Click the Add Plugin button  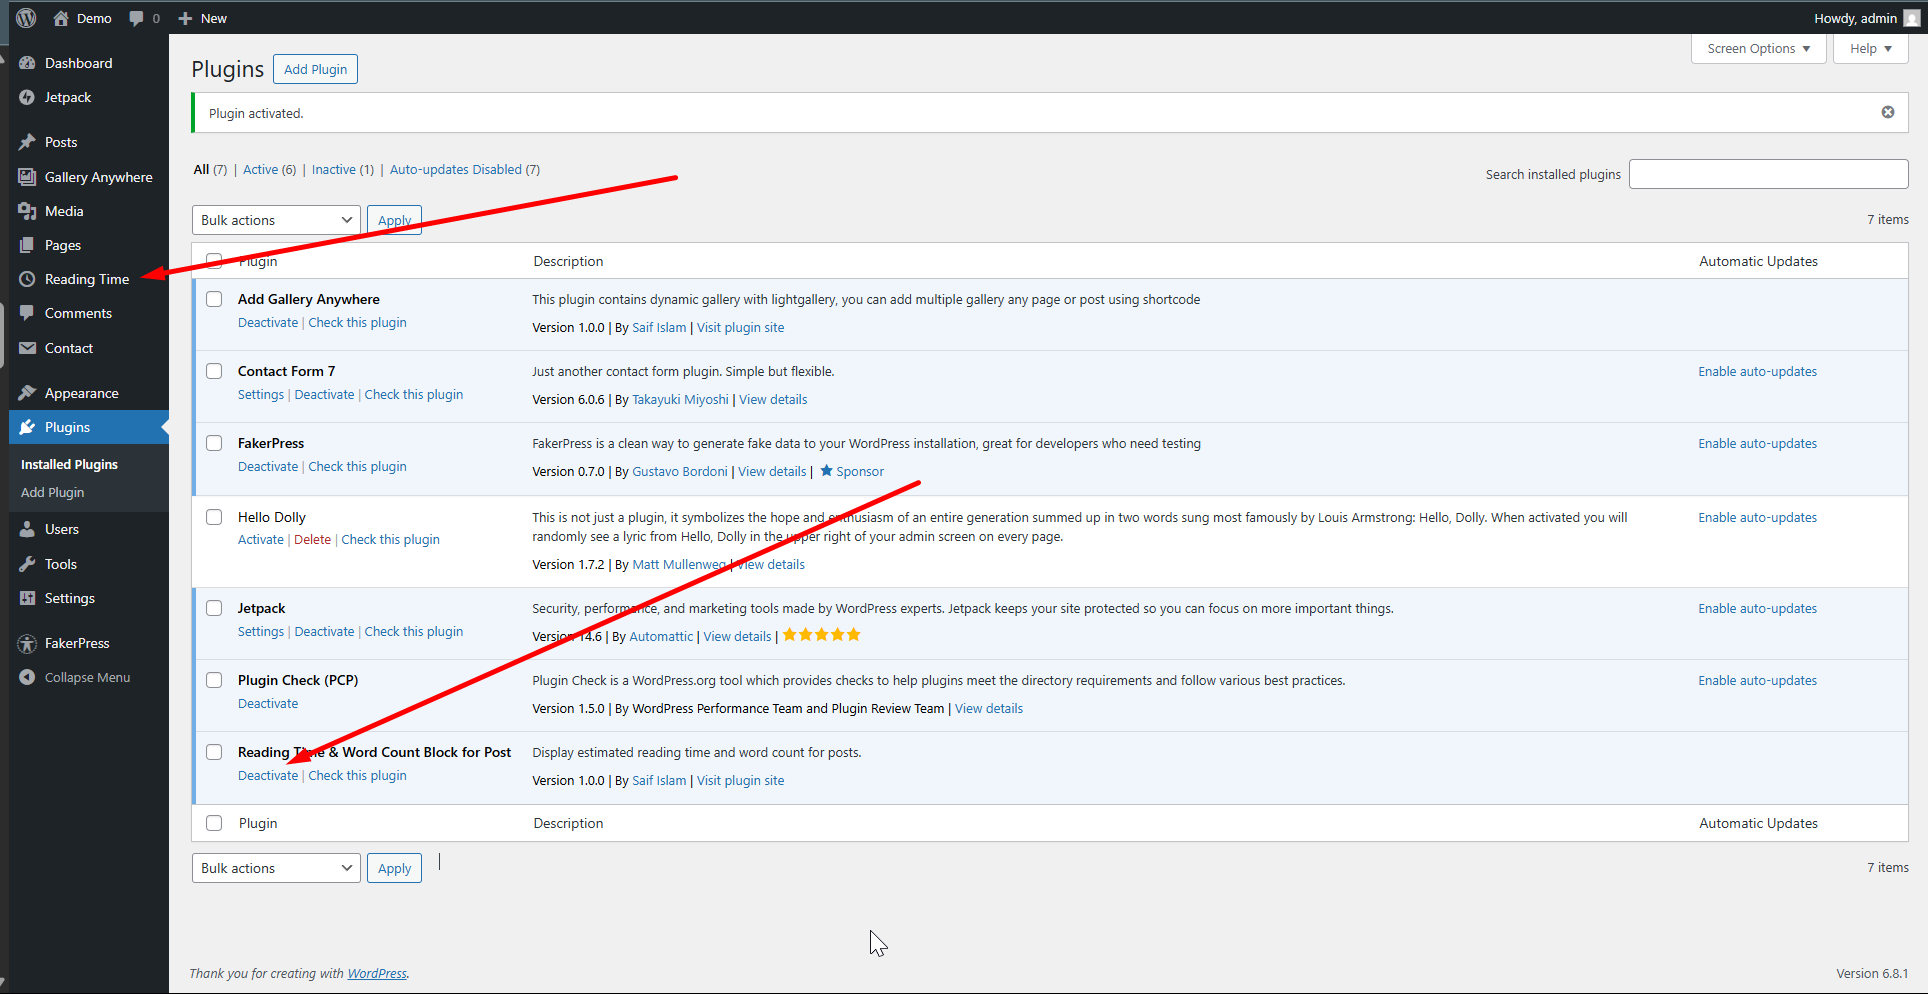(315, 69)
